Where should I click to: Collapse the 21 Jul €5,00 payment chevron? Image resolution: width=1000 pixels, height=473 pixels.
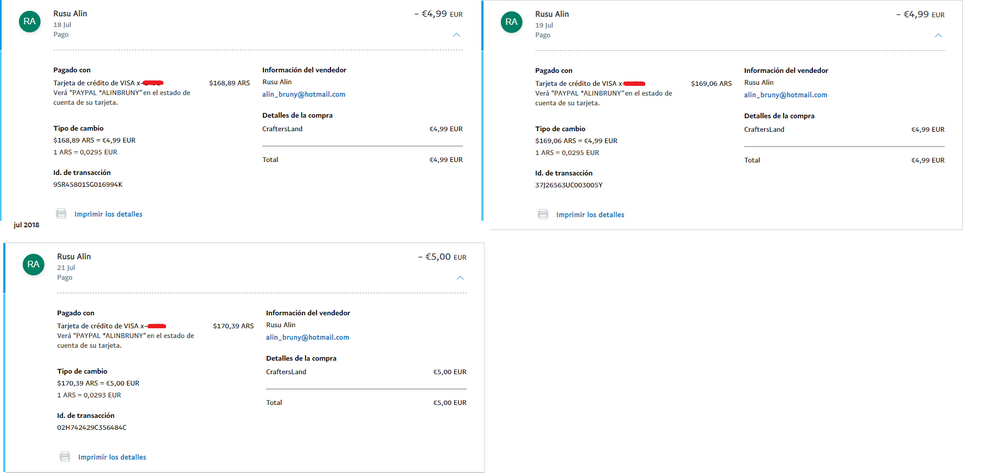tap(460, 277)
